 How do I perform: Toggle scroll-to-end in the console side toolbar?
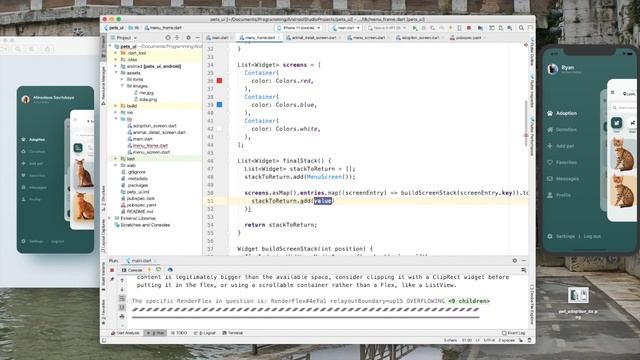[x=122, y=307]
